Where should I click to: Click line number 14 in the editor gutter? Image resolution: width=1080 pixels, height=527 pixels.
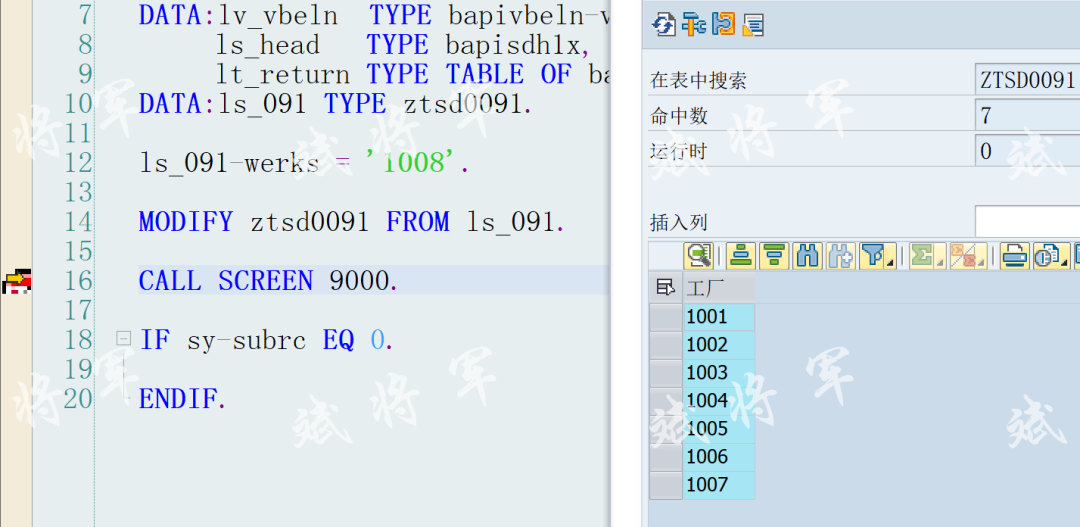click(78, 222)
